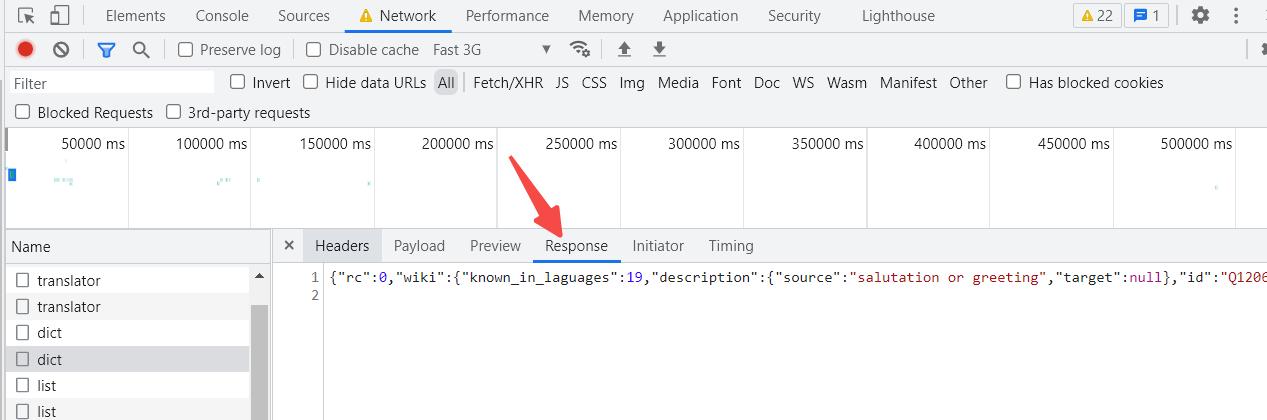Check the Disable cache option
The image size is (1267, 420).
314,49
